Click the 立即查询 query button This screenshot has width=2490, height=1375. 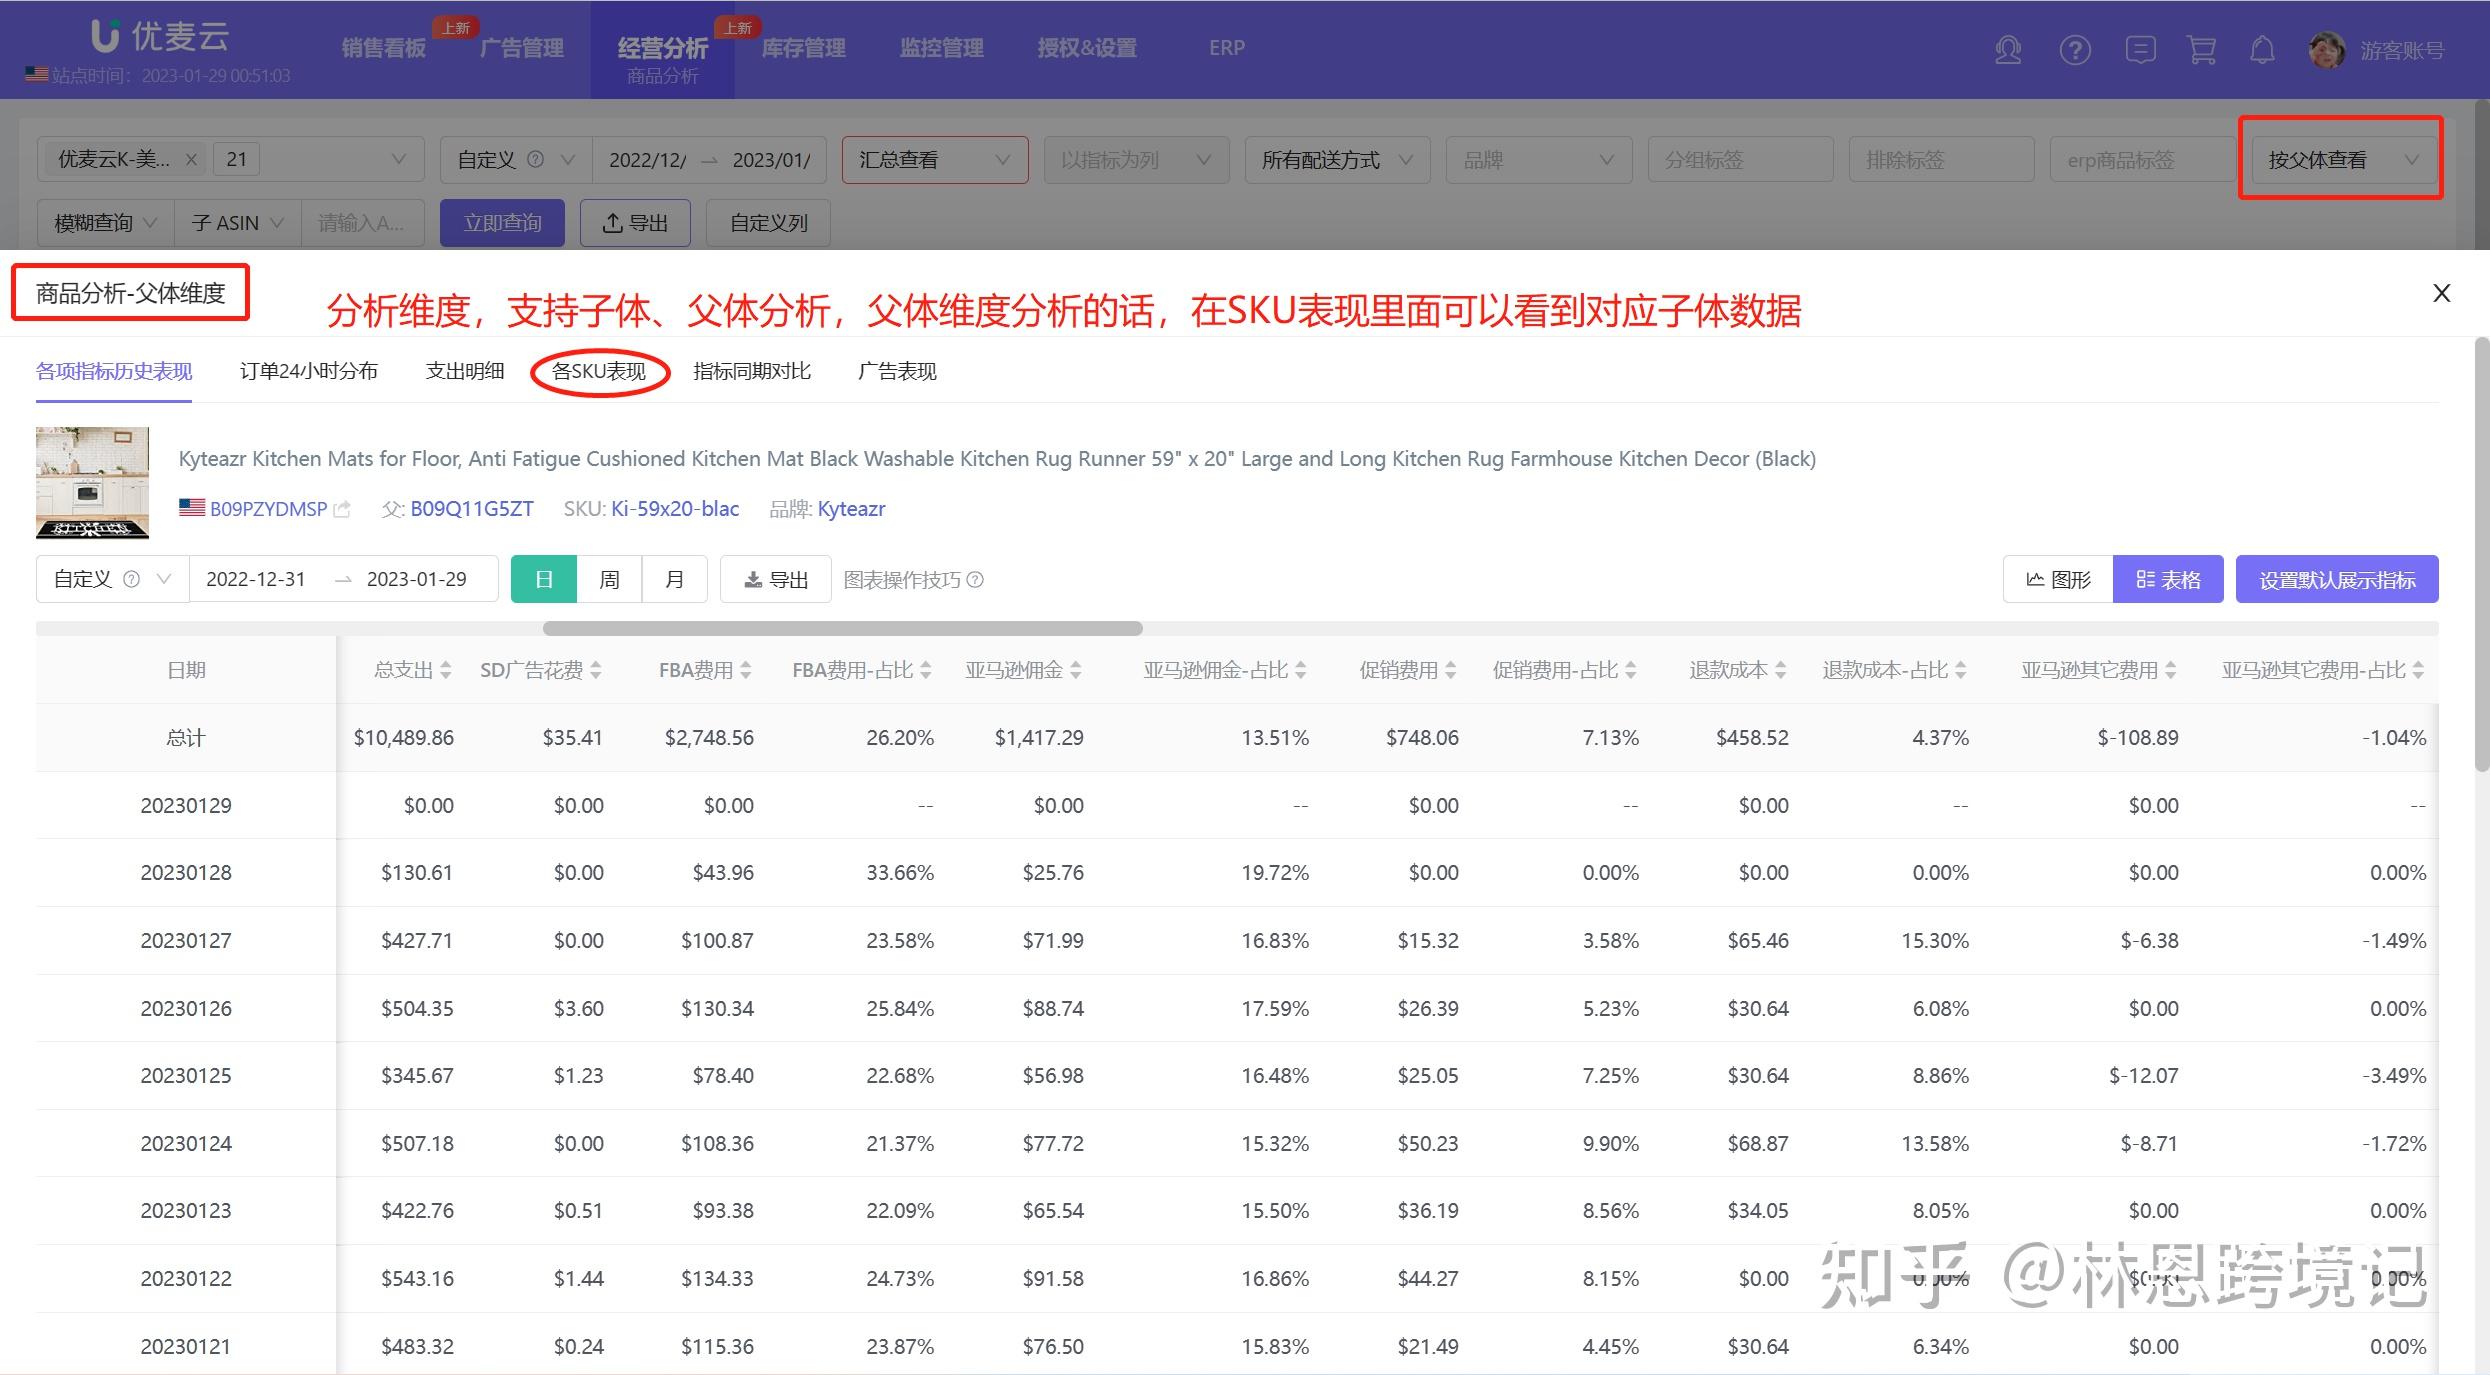point(502,222)
